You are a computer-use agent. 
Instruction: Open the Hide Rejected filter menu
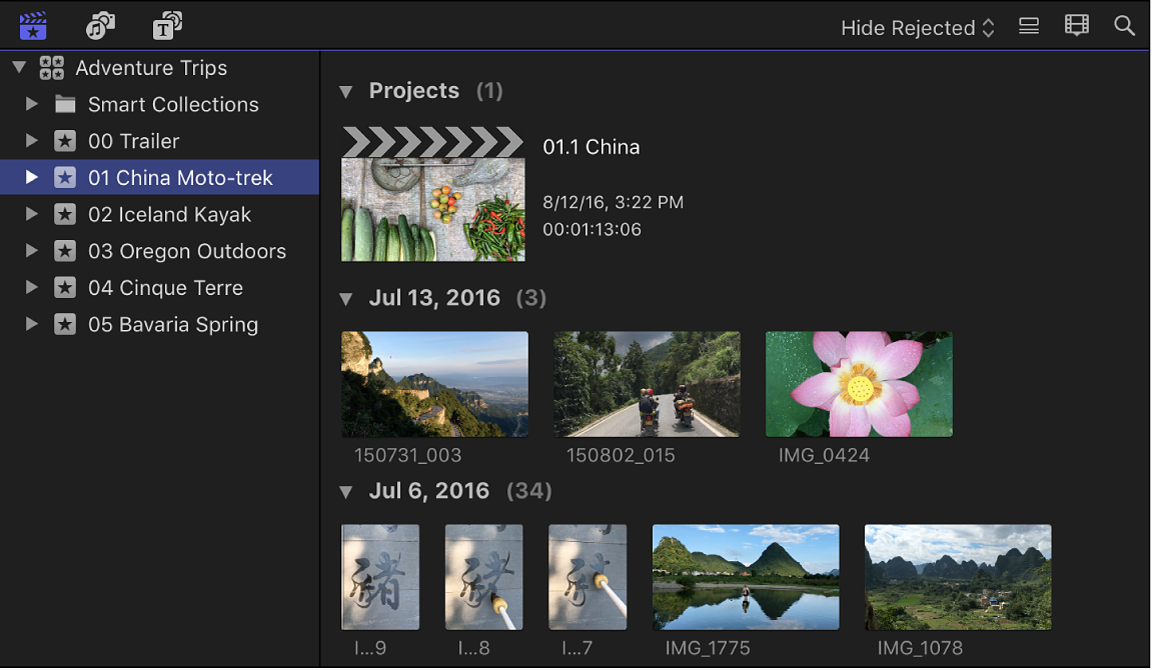(x=917, y=28)
